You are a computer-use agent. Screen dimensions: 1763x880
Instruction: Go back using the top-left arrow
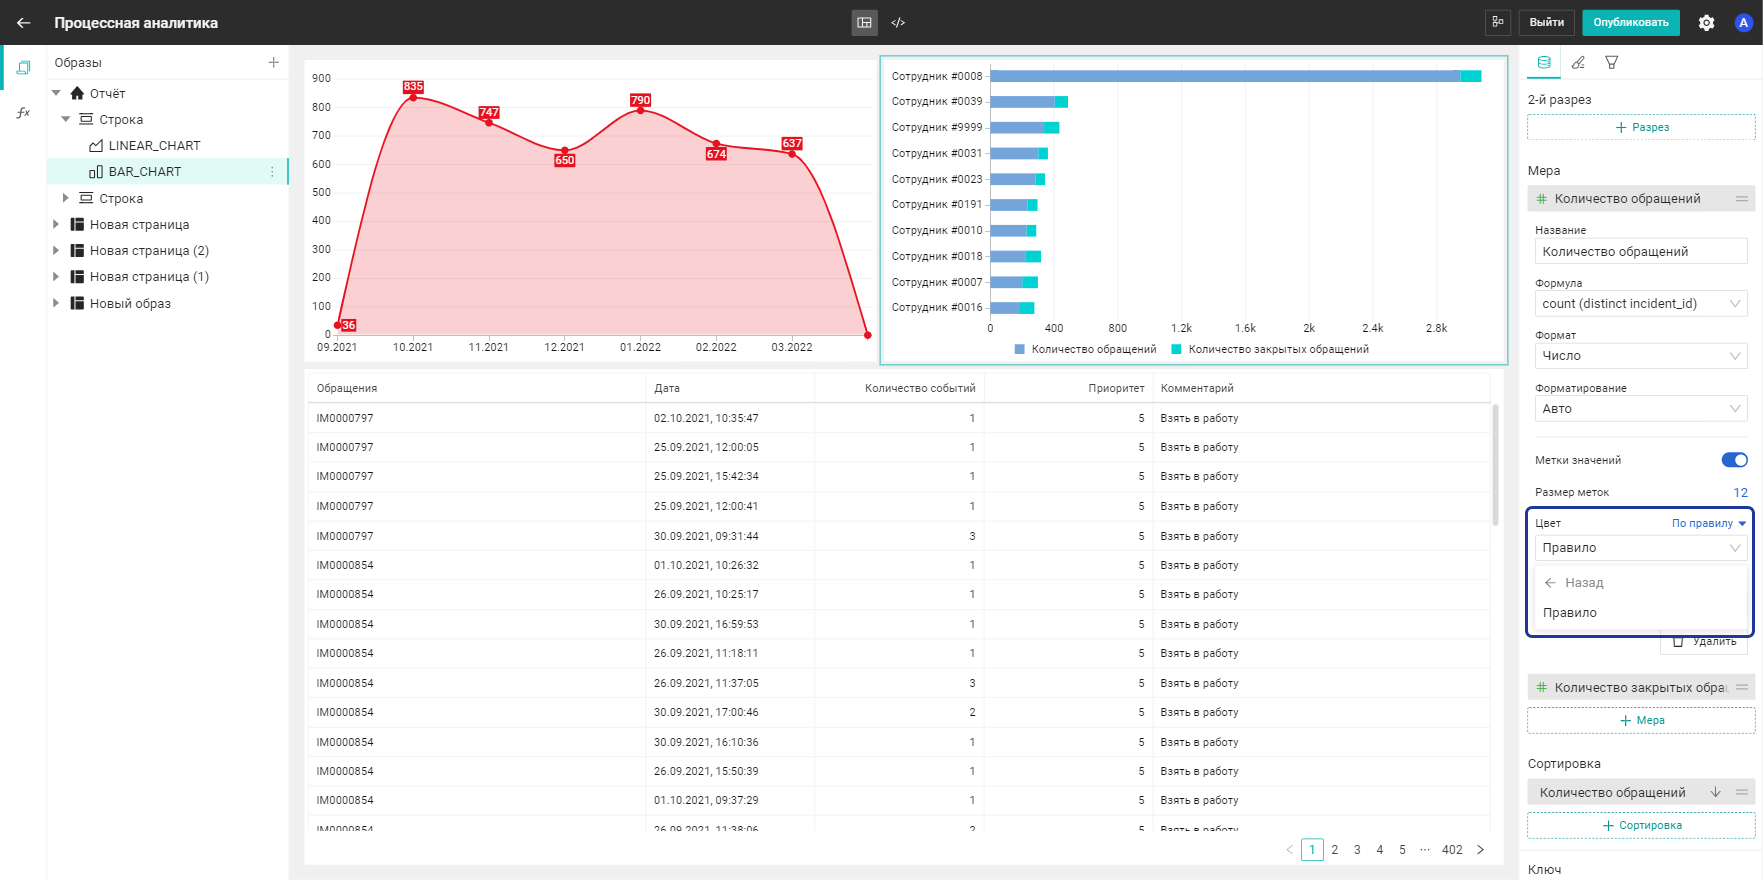coord(24,22)
